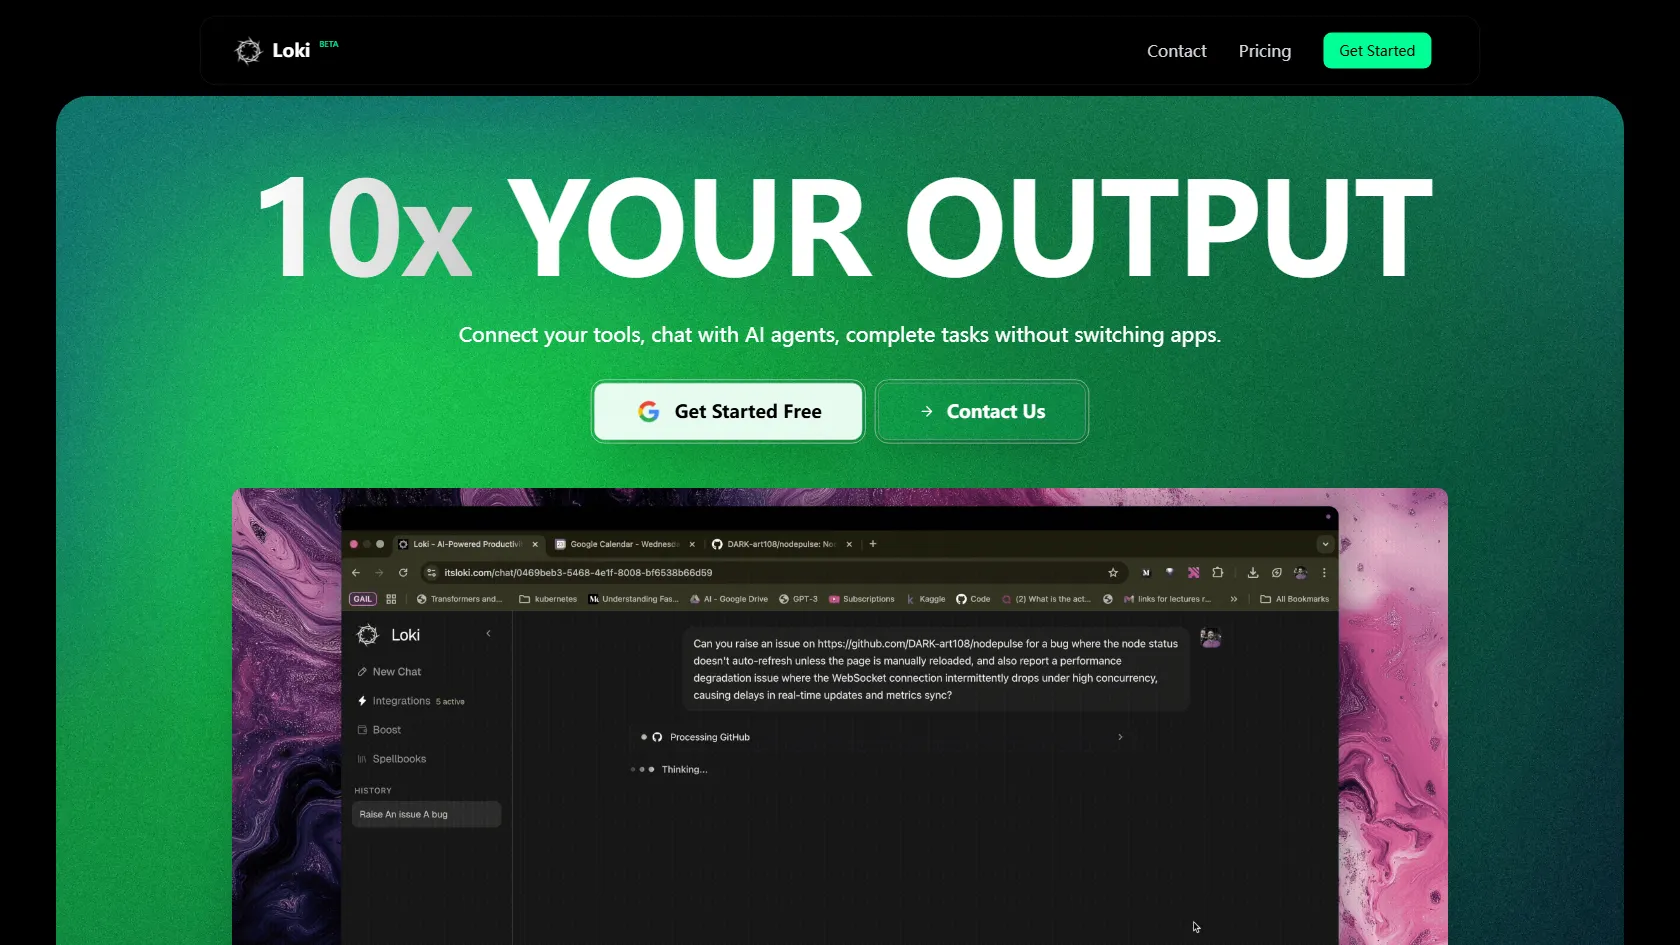
Task: Open the Kaggle bookmark
Action: [x=925, y=599]
